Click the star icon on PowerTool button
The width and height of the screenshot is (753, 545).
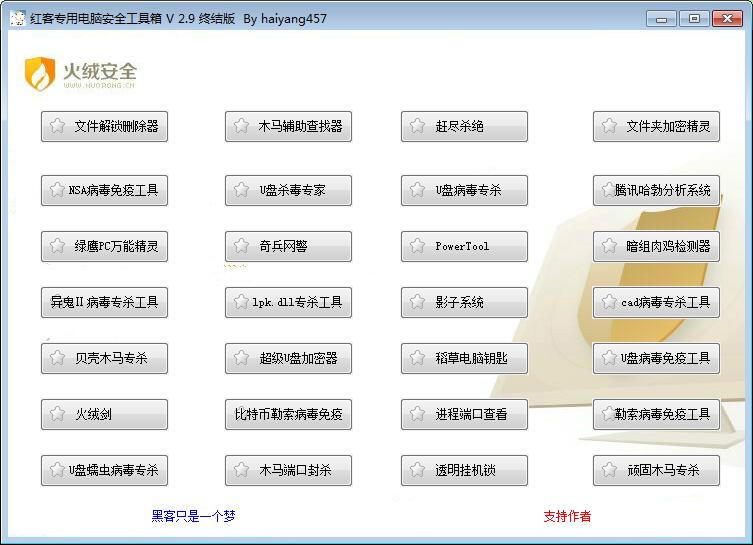[417, 246]
